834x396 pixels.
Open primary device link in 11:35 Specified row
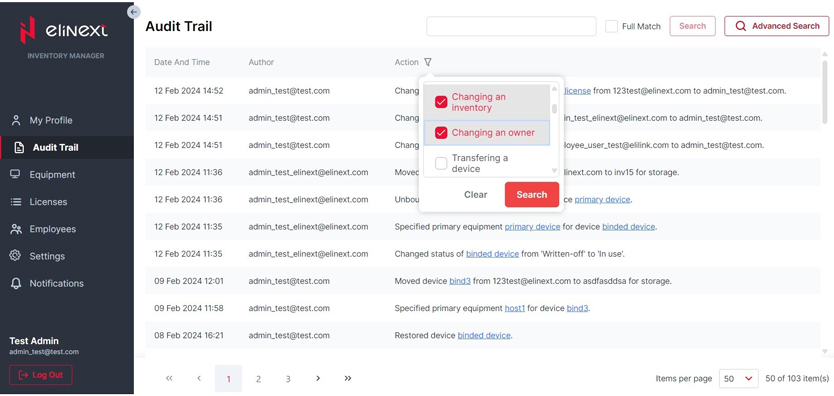tap(532, 226)
